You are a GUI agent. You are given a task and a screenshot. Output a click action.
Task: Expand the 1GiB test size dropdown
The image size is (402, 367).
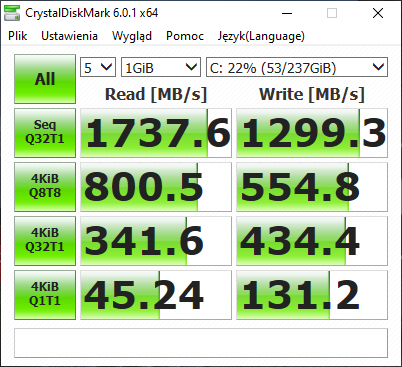[161, 67]
